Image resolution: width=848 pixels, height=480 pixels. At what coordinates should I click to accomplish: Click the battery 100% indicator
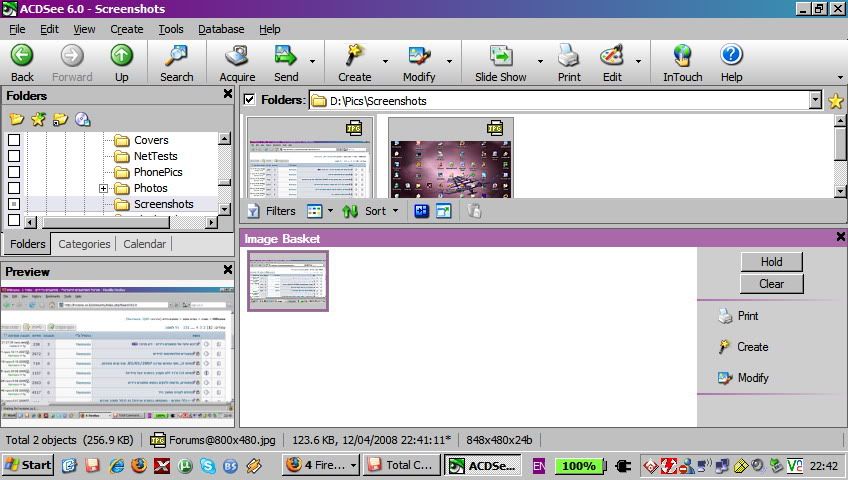[x=579, y=465]
